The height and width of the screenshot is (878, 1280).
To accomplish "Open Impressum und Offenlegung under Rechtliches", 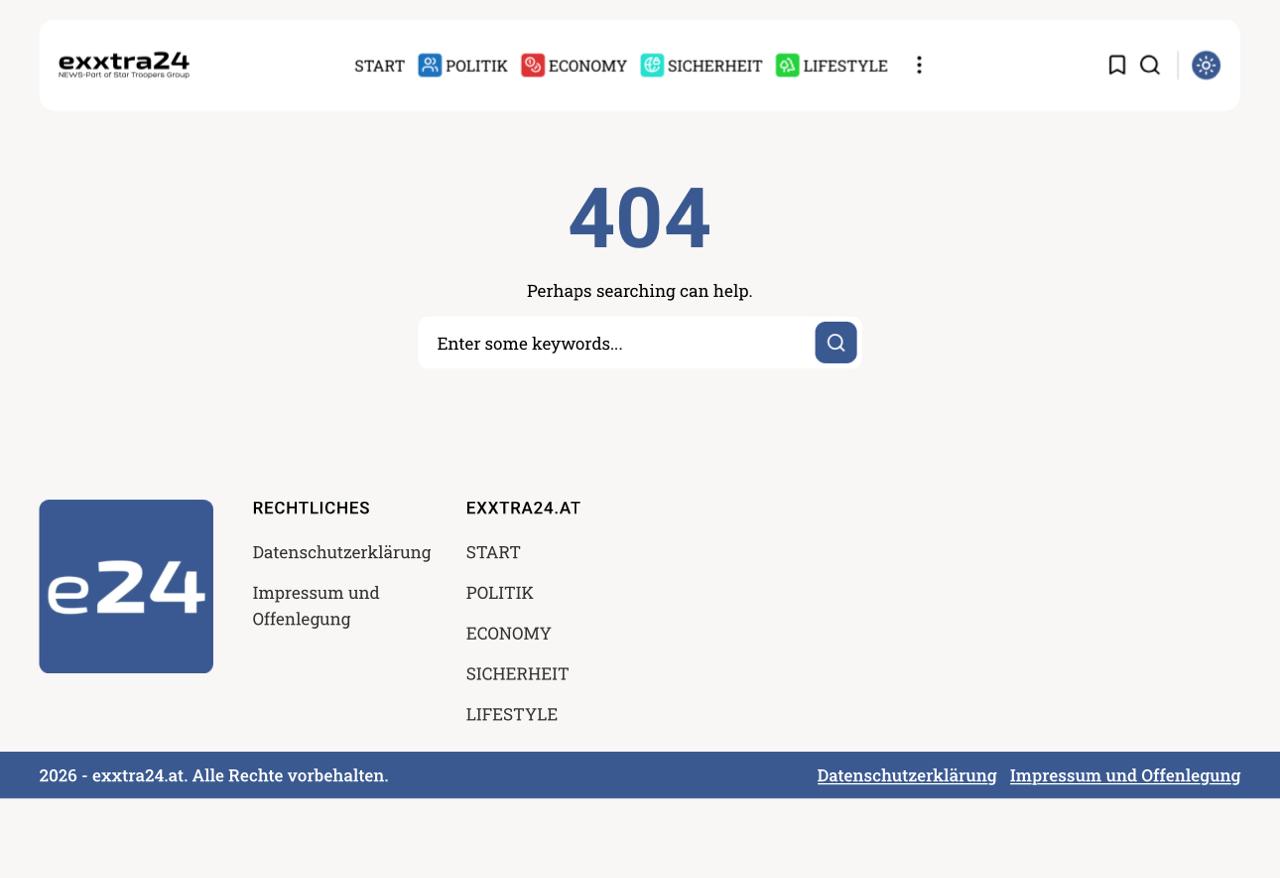I will [315, 605].
